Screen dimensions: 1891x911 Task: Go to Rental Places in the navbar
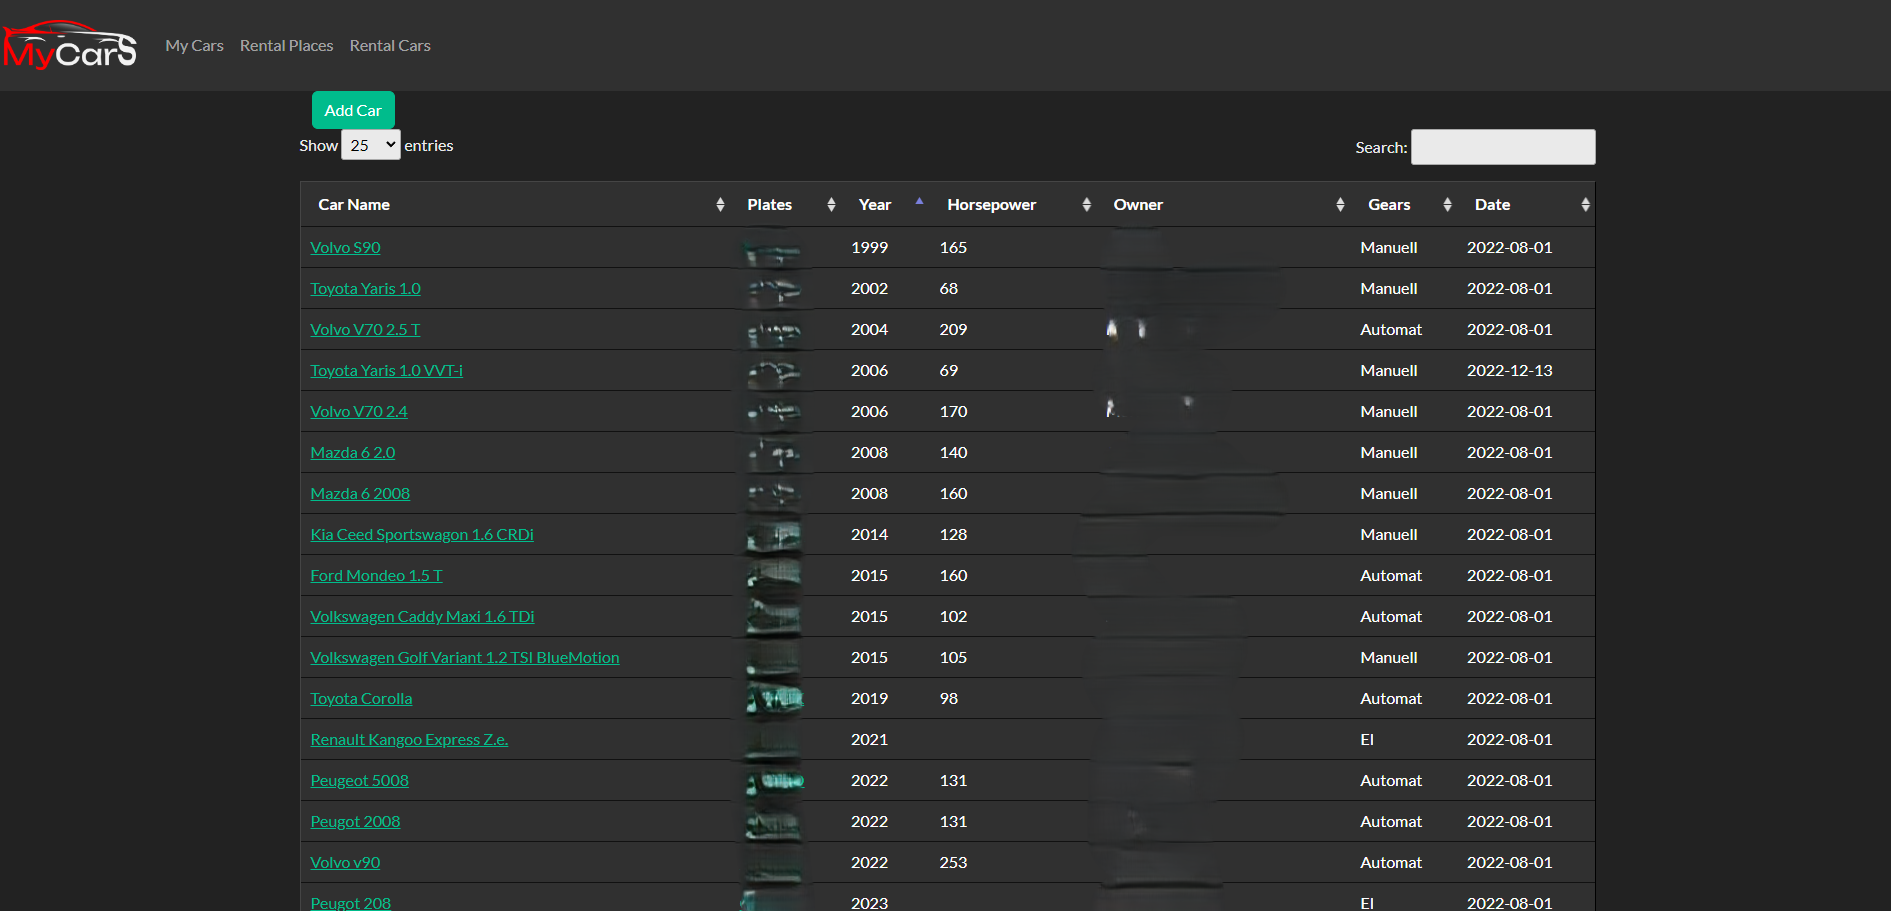[x=287, y=46]
